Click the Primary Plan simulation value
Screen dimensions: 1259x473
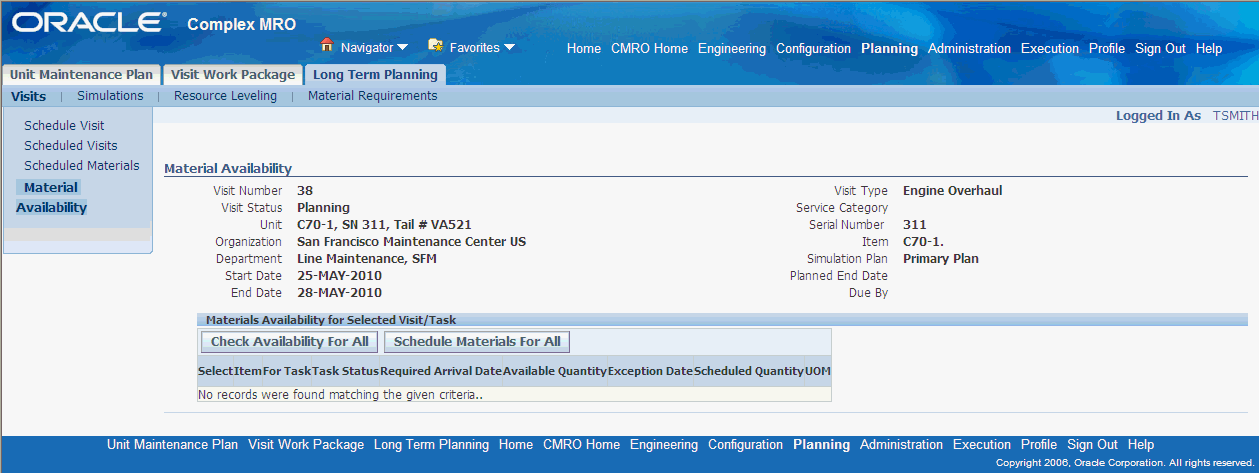click(x=941, y=259)
